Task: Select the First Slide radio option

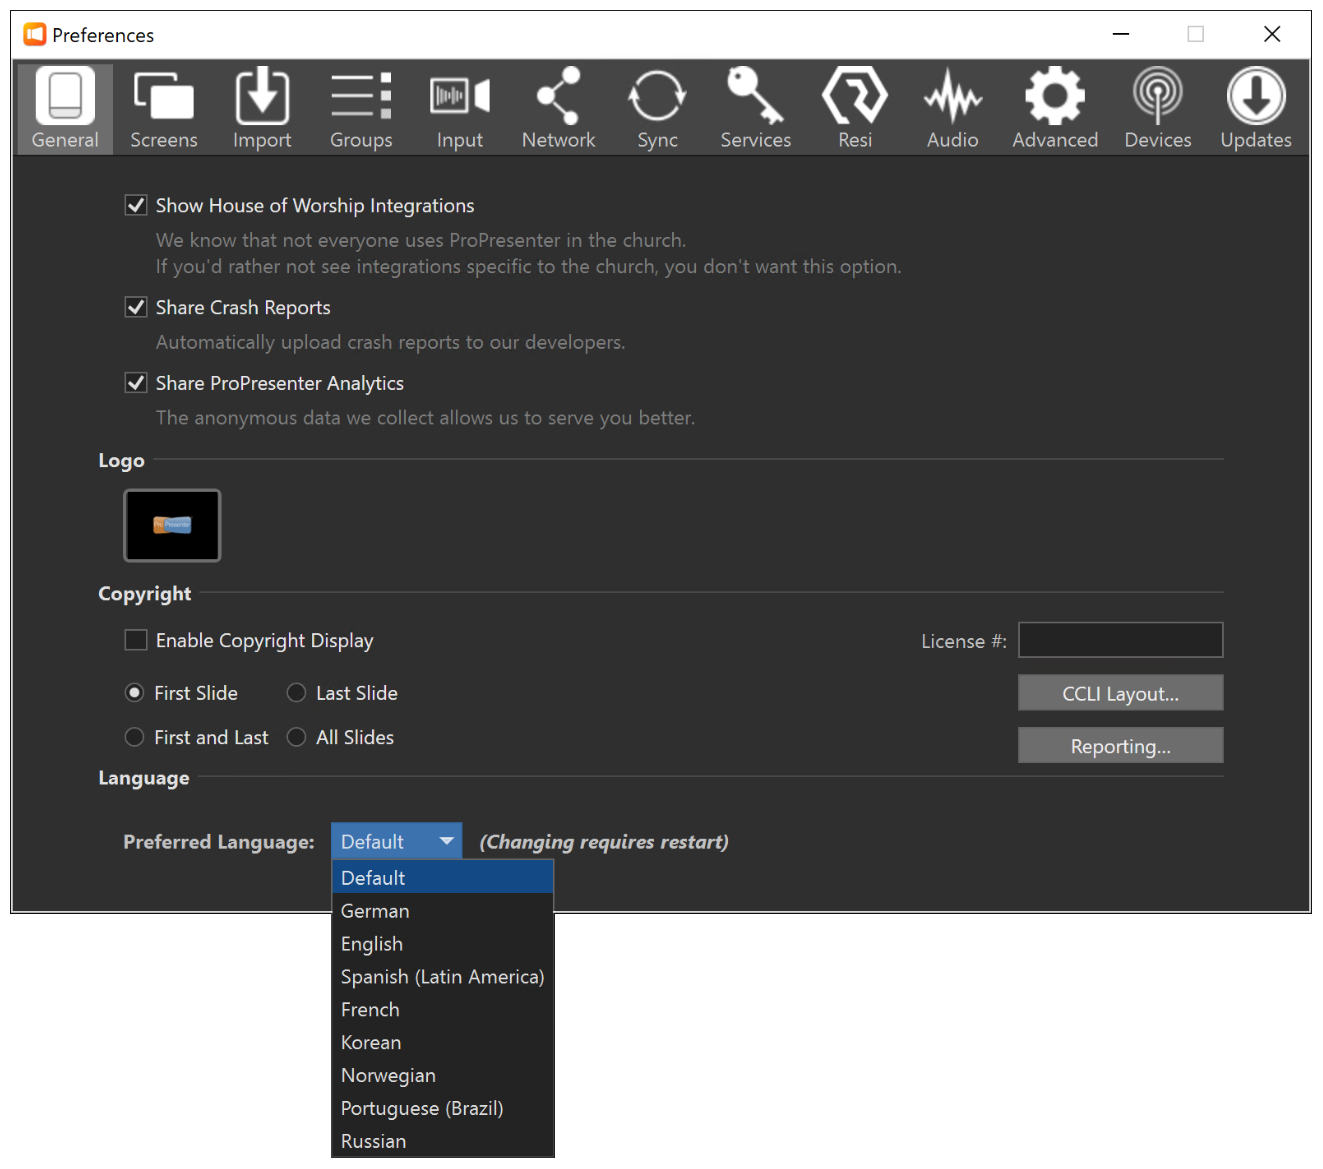Action: (x=134, y=693)
